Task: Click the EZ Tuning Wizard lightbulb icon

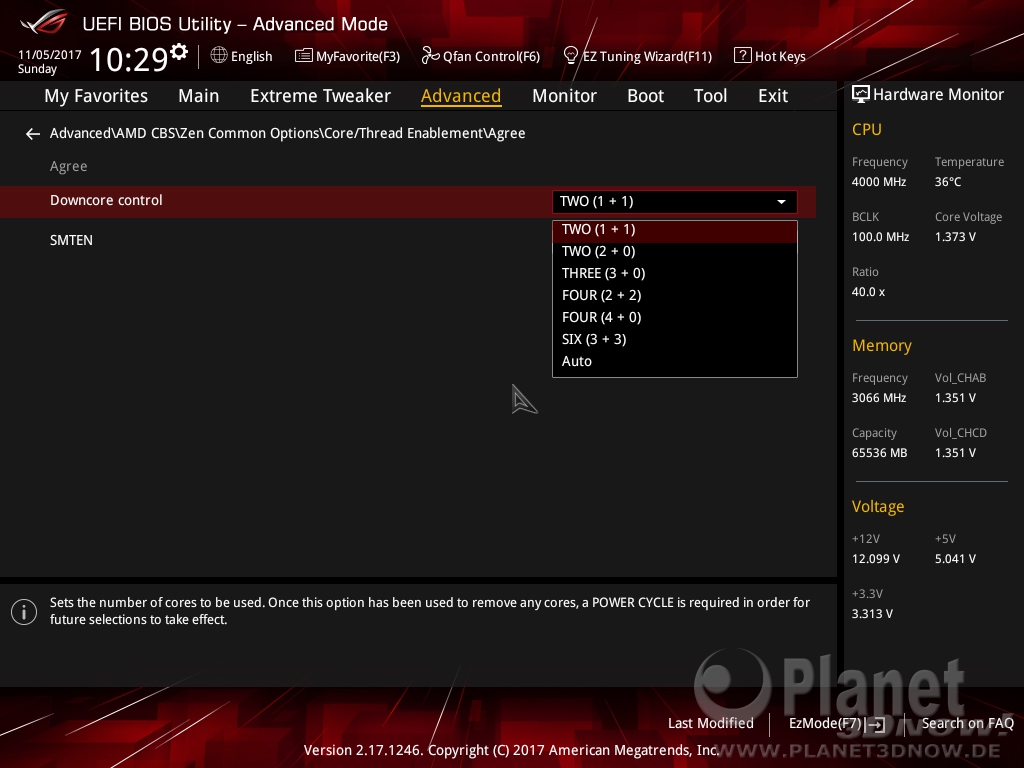Action: point(571,56)
